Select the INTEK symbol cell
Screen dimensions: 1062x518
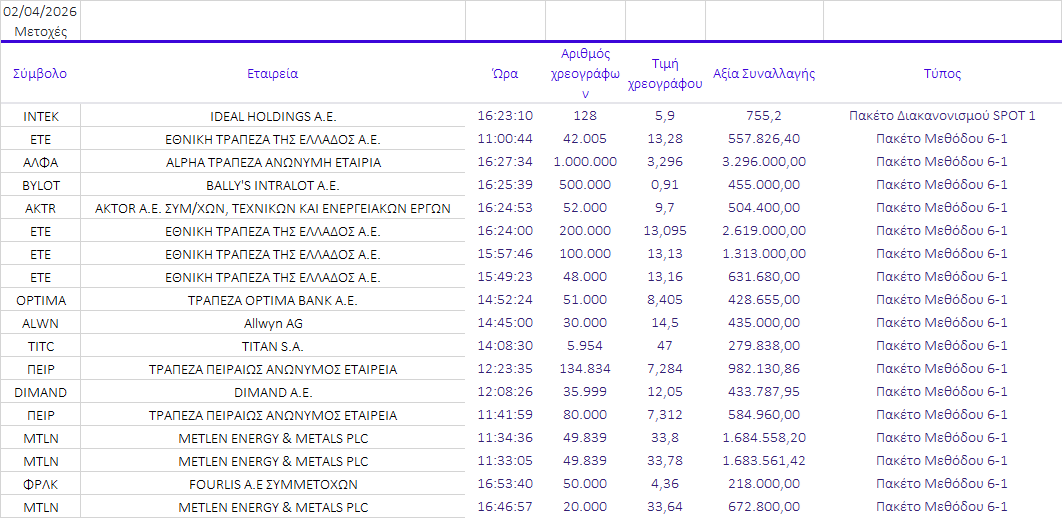pos(40,116)
